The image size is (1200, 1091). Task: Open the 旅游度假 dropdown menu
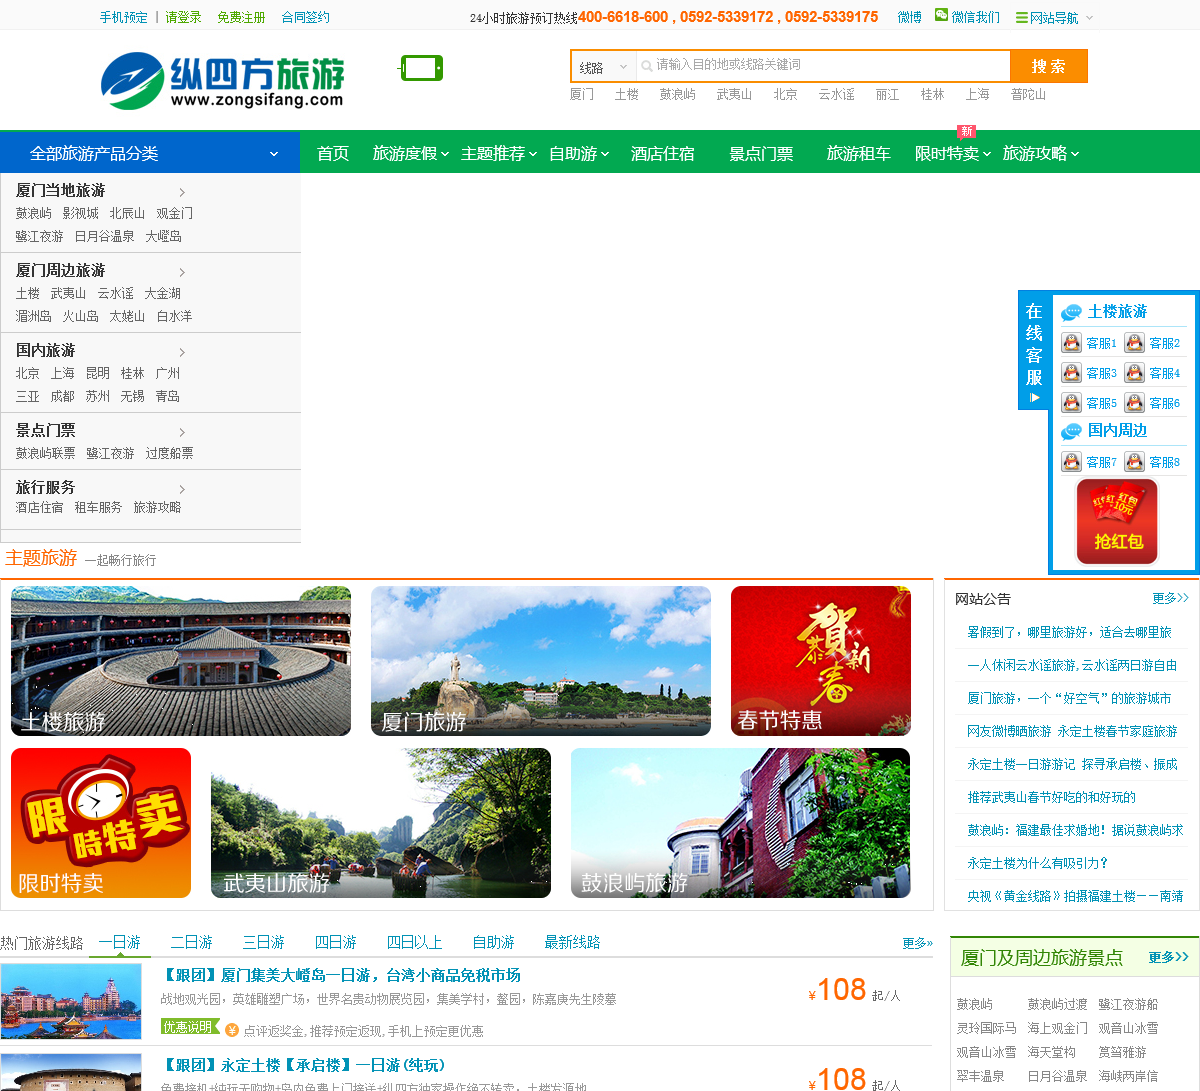(x=409, y=153)
